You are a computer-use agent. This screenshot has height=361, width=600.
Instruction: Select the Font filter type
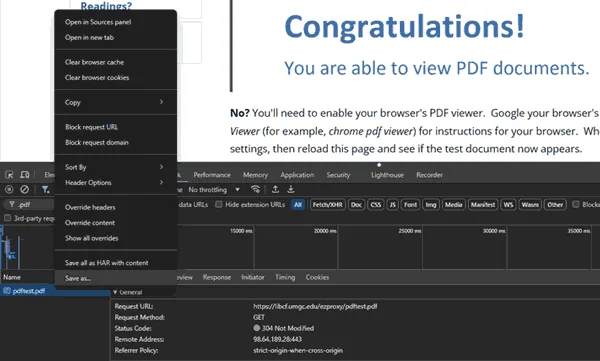pyautogui.click(x=411, y=205)
